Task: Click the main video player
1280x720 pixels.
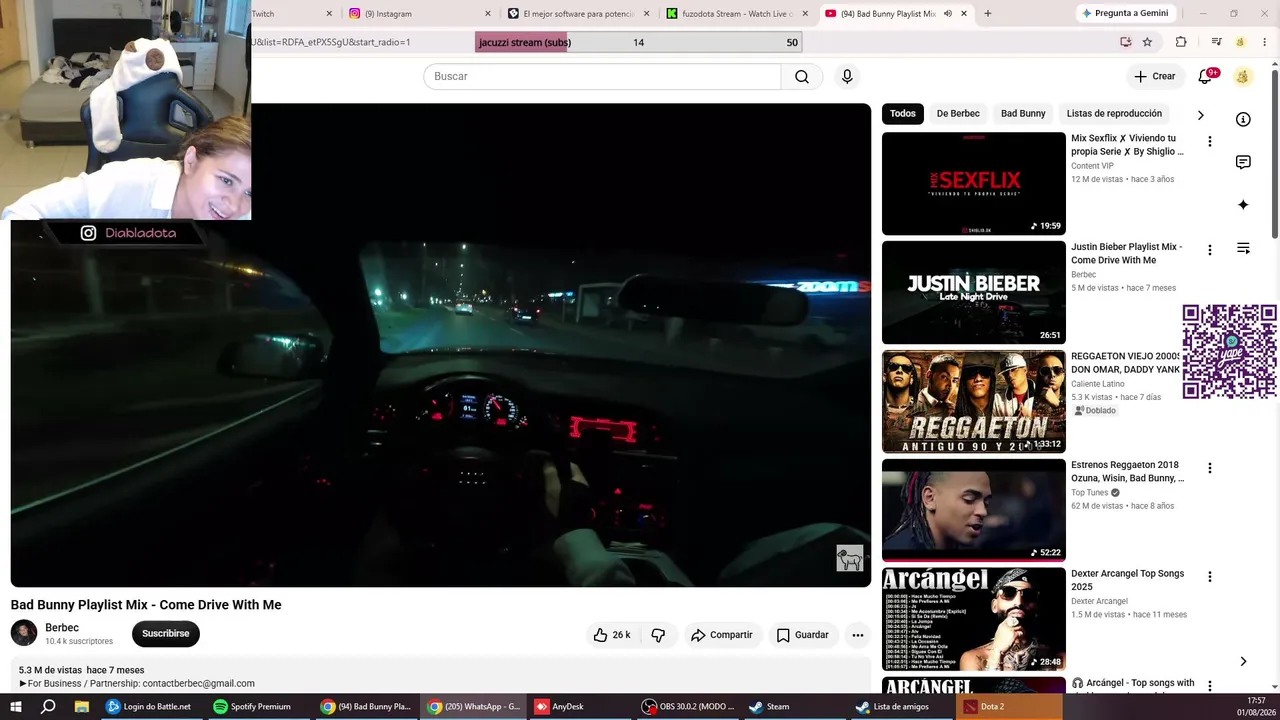Action: point(441,345)
